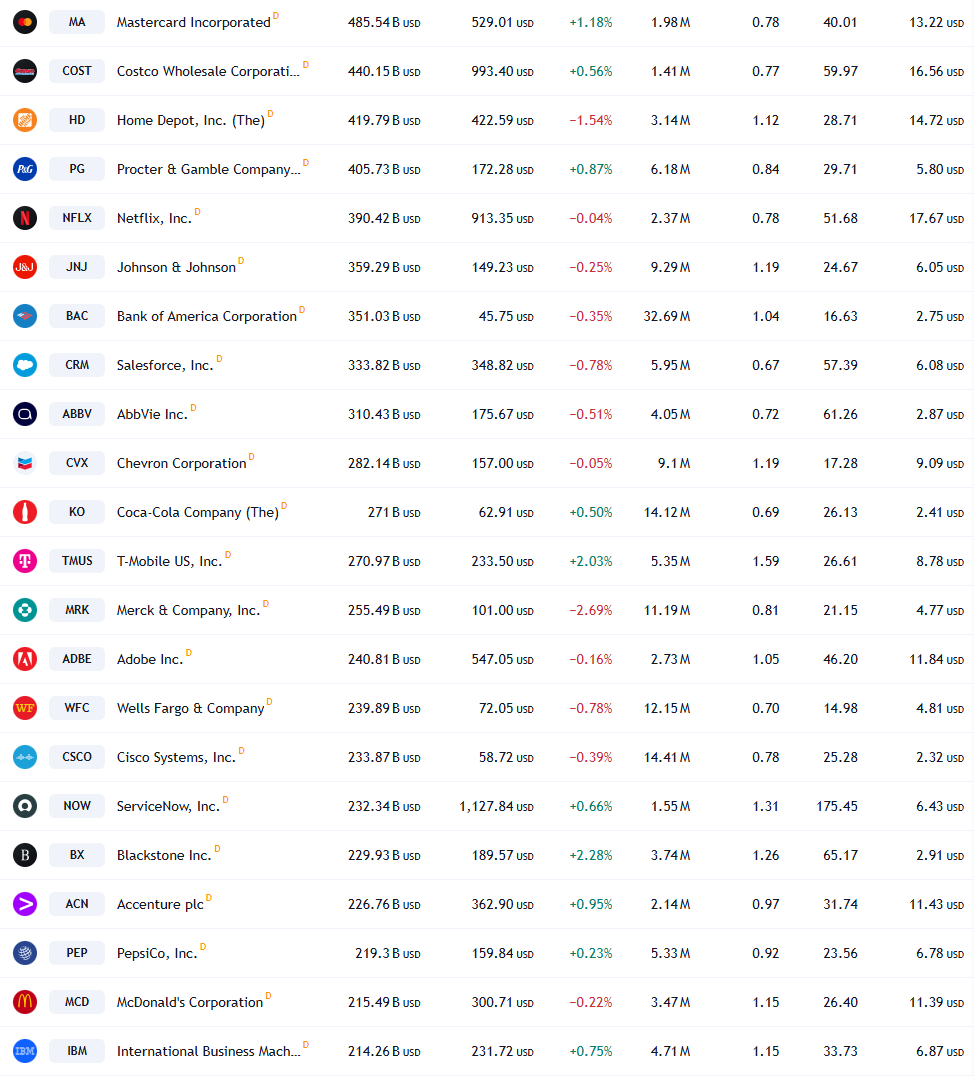Screen dimensions: 974x1076
Task: Click the Chevron logo icon
Action: tap(25, 463)
